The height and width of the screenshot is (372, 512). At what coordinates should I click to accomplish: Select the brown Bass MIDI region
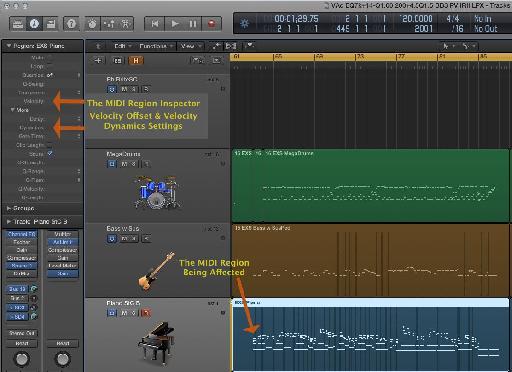370,261
